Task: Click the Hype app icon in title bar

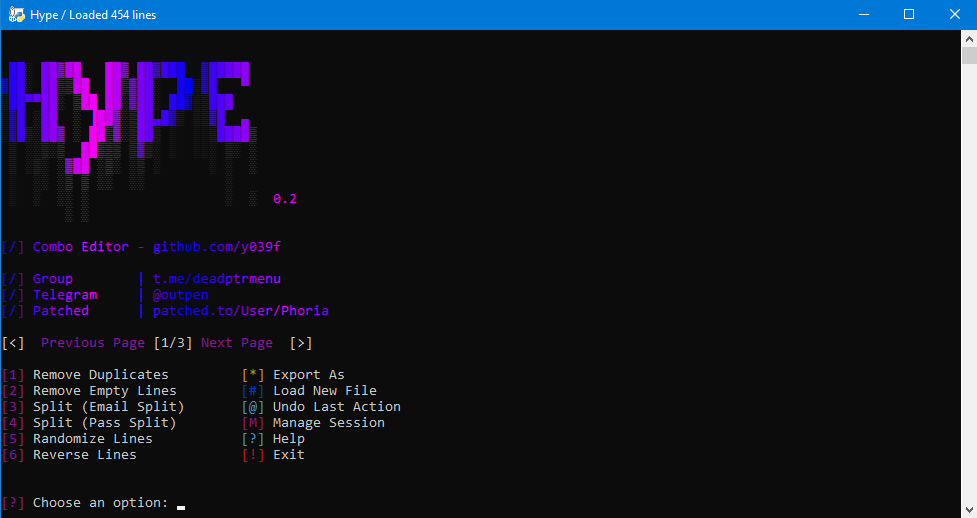Action: coord(16,14)
